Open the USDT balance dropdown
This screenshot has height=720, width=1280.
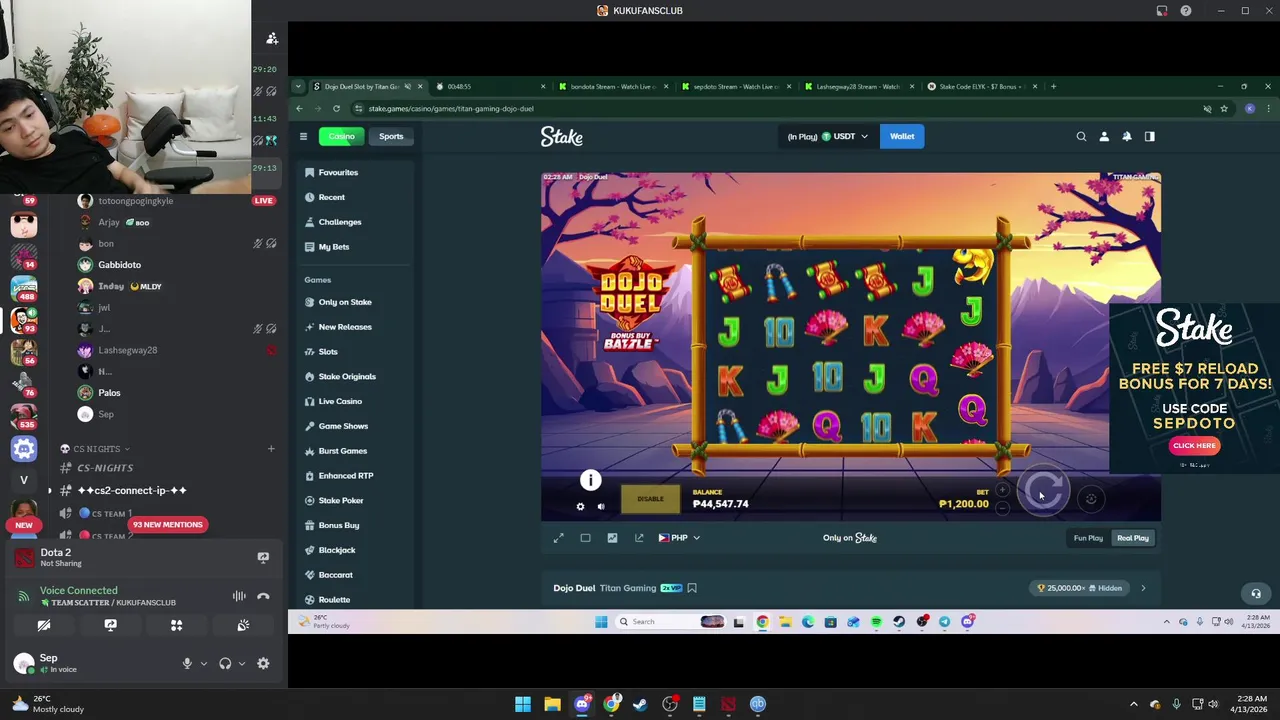coord(828,136)
